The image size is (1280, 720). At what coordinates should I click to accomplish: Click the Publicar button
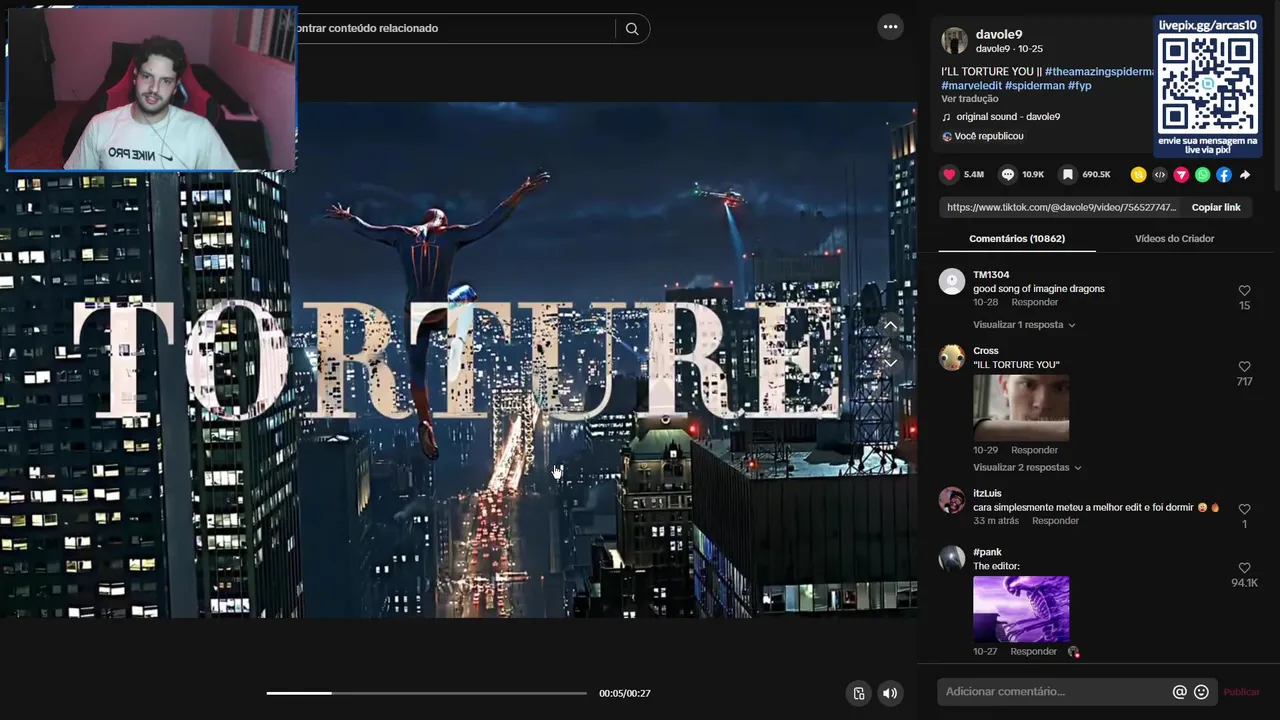click(1241, 692)
